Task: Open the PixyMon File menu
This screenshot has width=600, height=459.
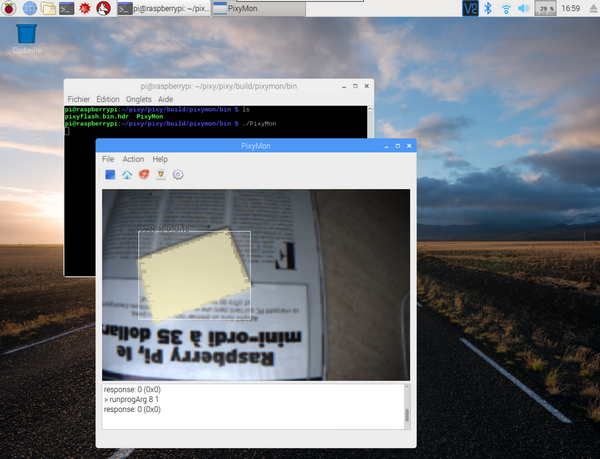Action: pyautogui.click(x=108, y=159)
